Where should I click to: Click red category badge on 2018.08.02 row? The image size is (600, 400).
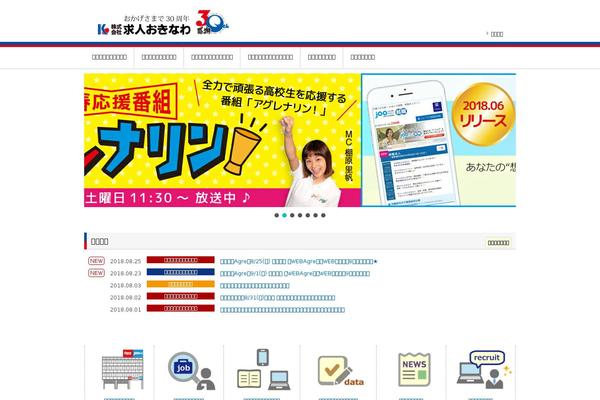pos(181,296)
